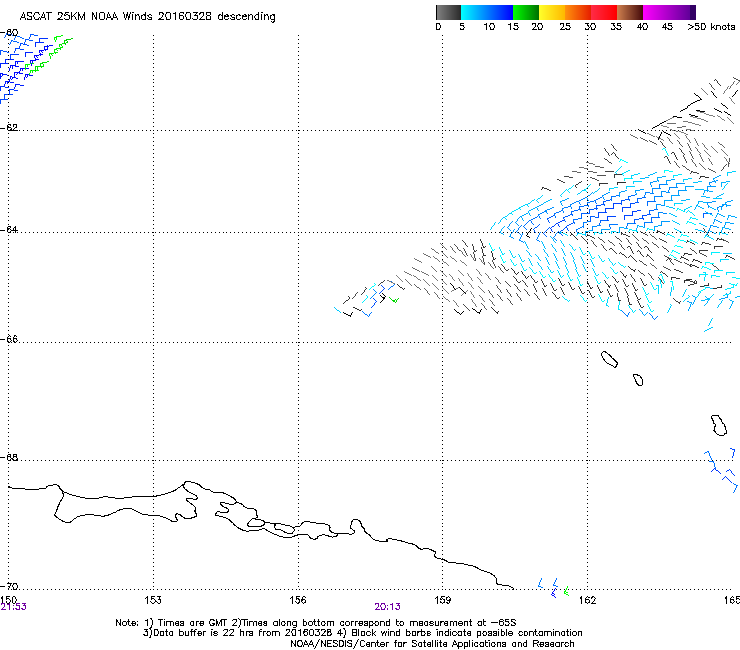
Task: Click latitude label -68
Action: coord(10,457)
